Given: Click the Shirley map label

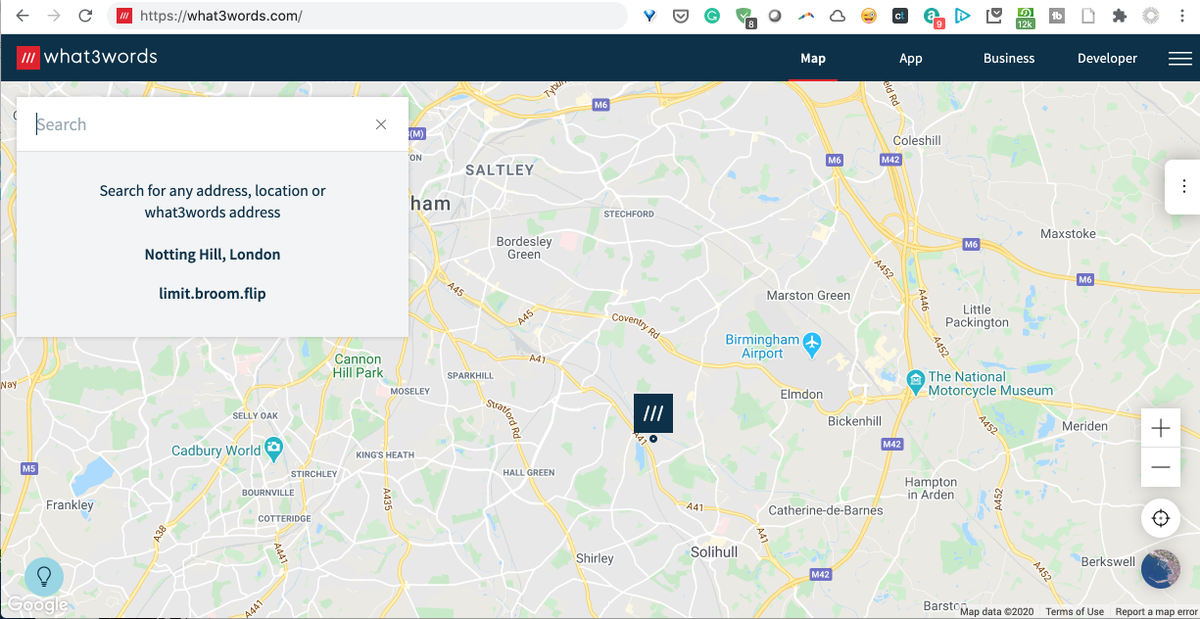Looking at the screenshot, I should tap(595, 558).
